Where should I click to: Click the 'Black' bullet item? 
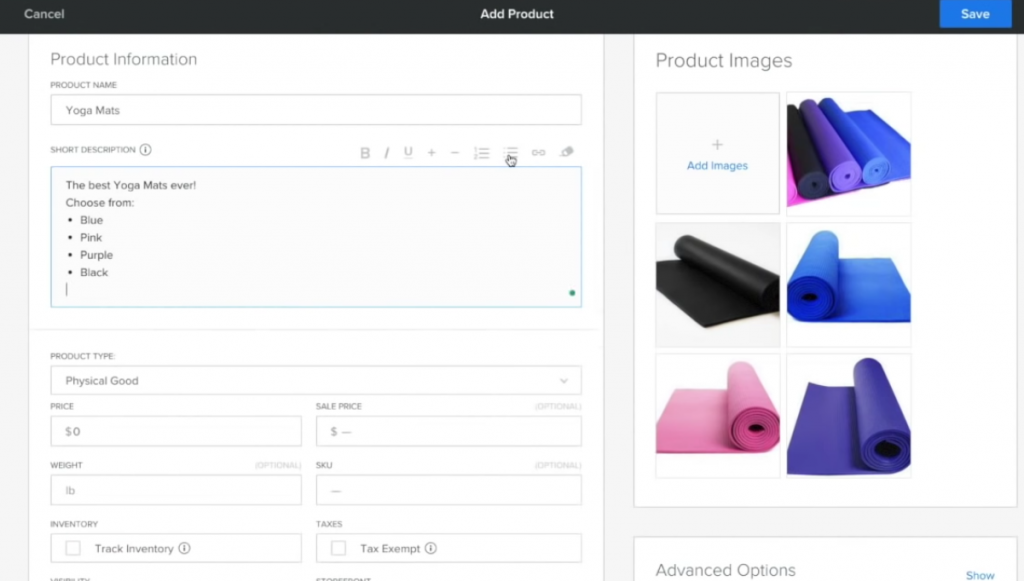click(x=94, y=273)
